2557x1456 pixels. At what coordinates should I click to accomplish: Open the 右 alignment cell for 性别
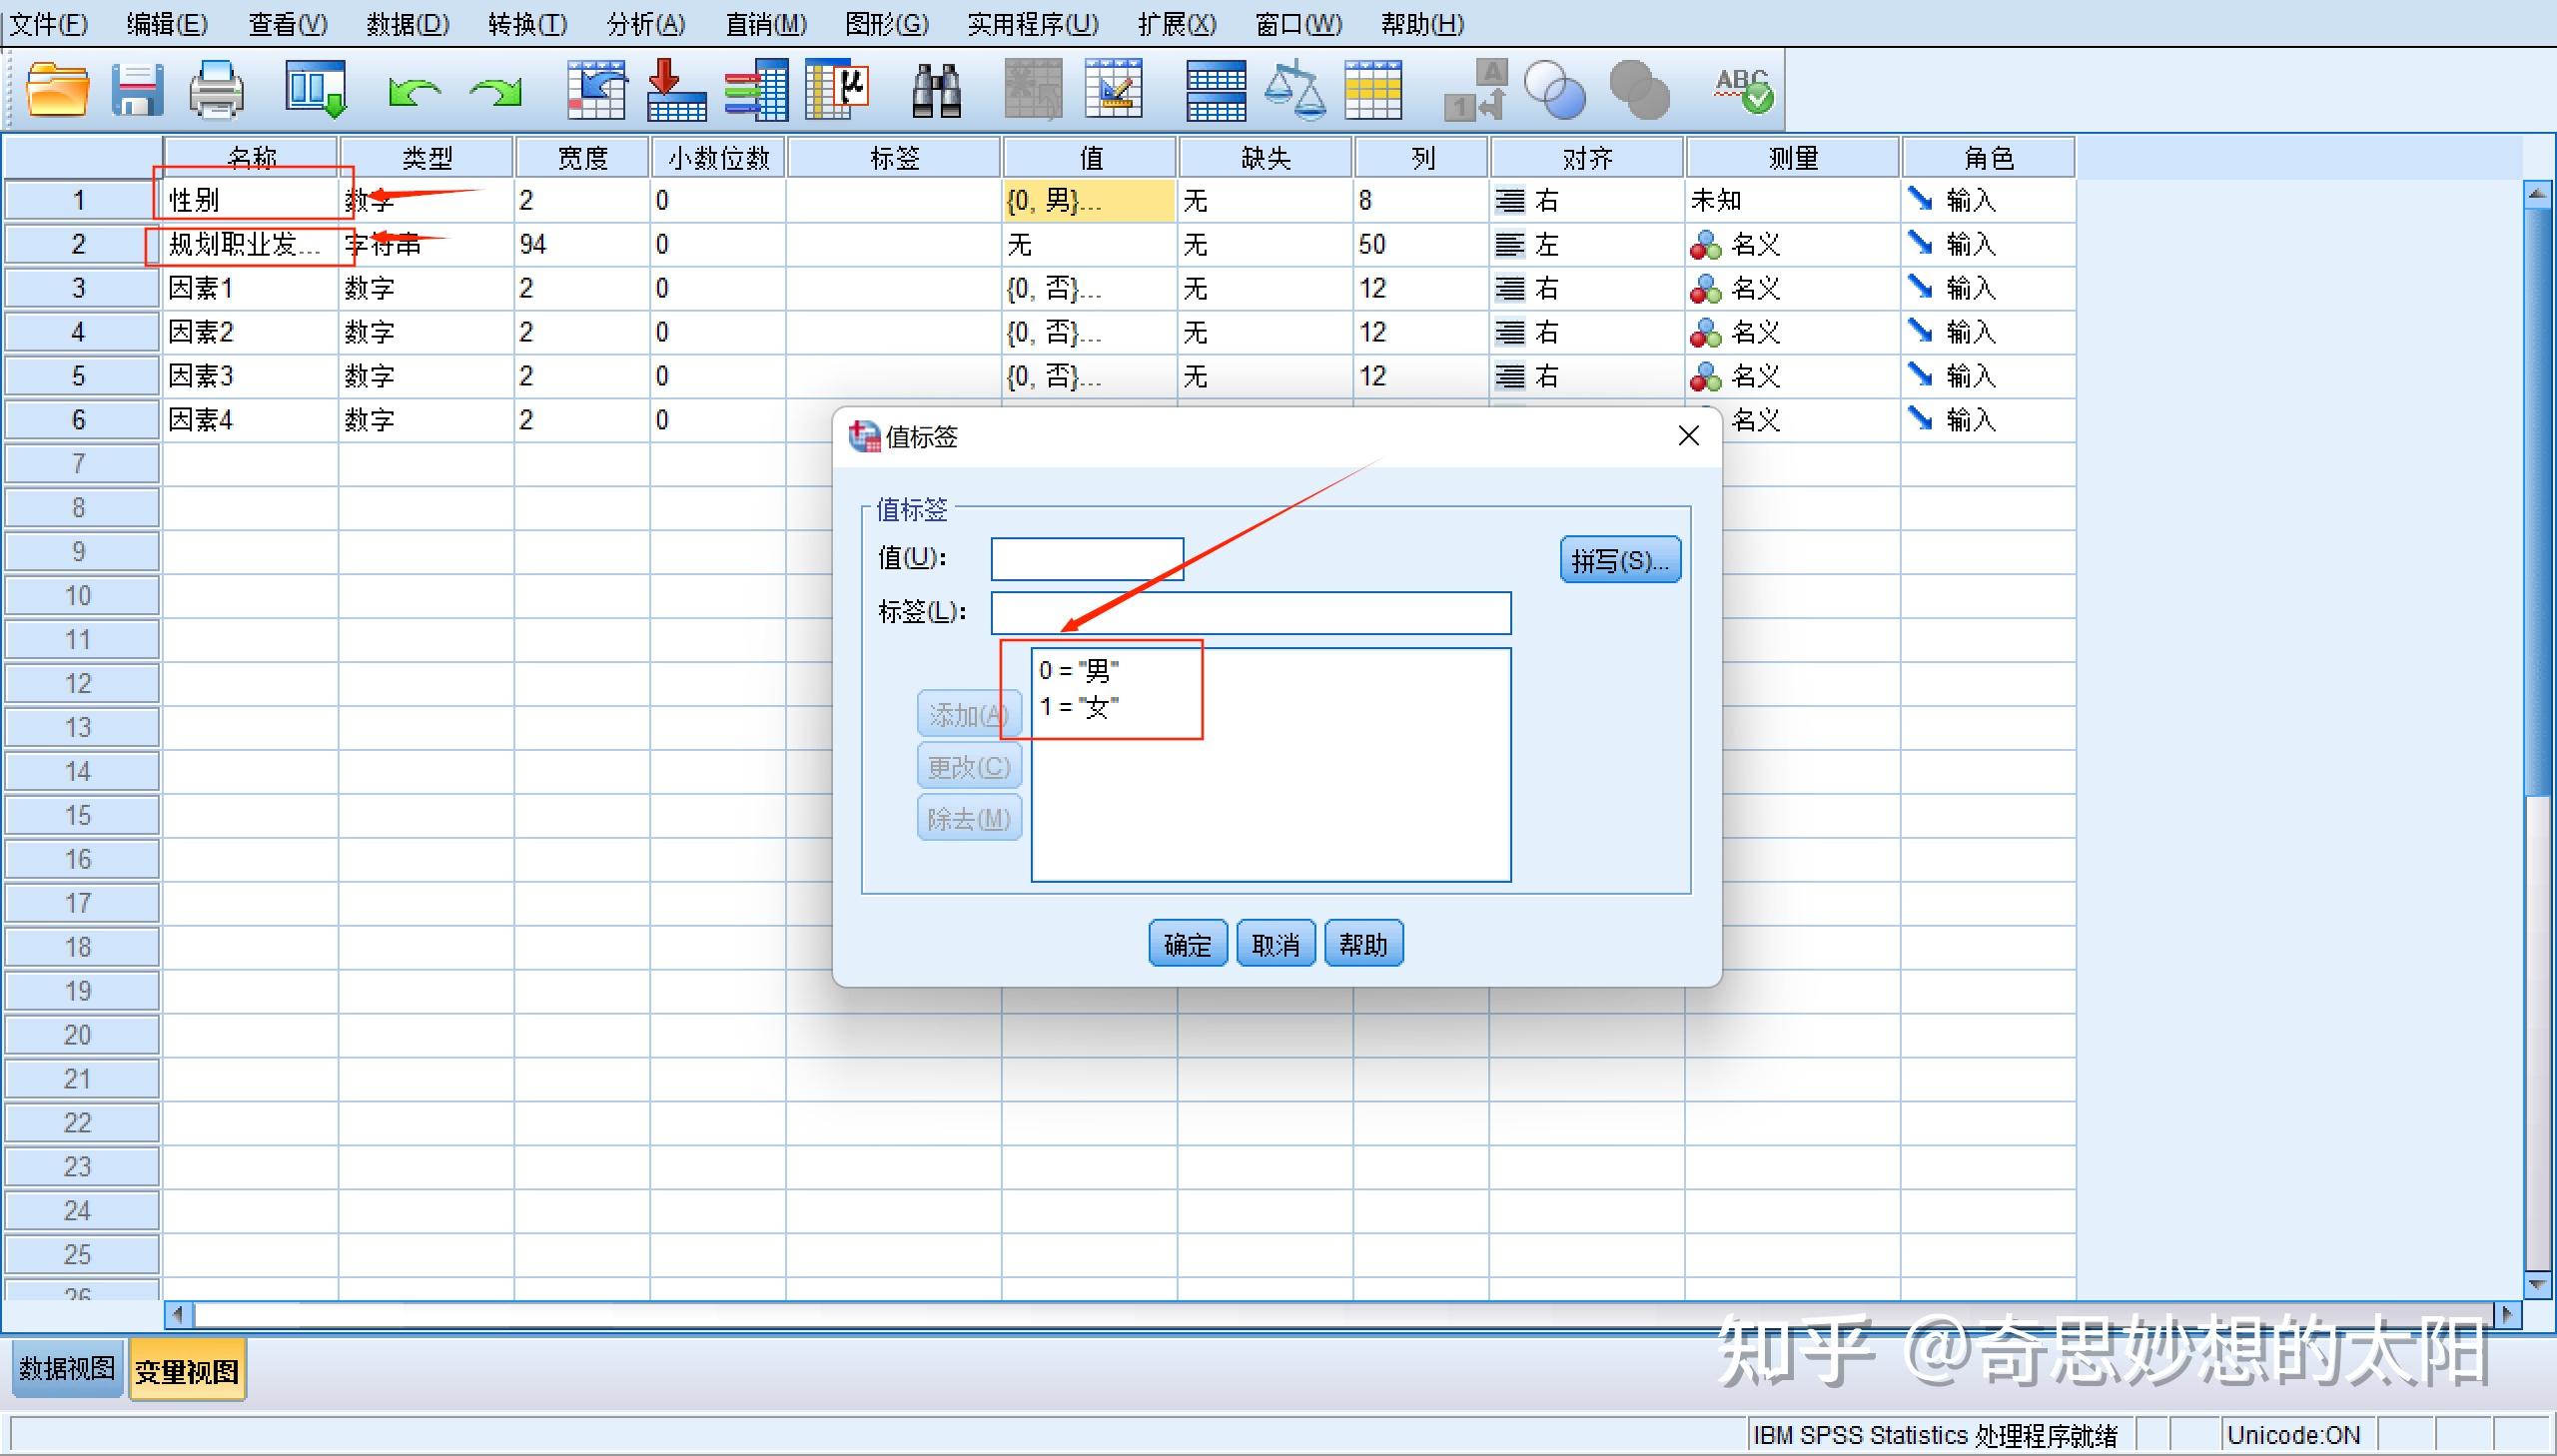[x=1587, y=200]
